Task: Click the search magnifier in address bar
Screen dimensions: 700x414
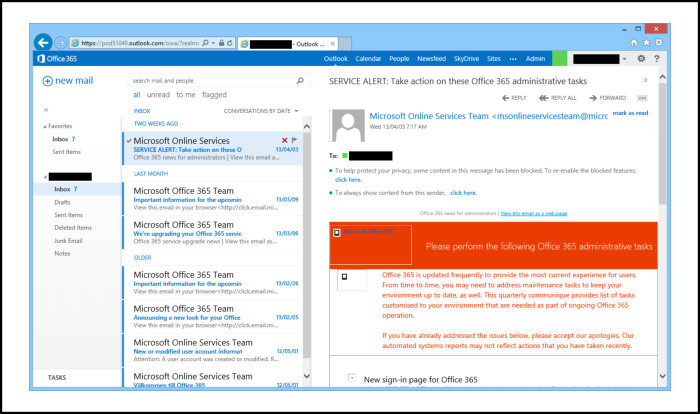Action: point(205,43)
